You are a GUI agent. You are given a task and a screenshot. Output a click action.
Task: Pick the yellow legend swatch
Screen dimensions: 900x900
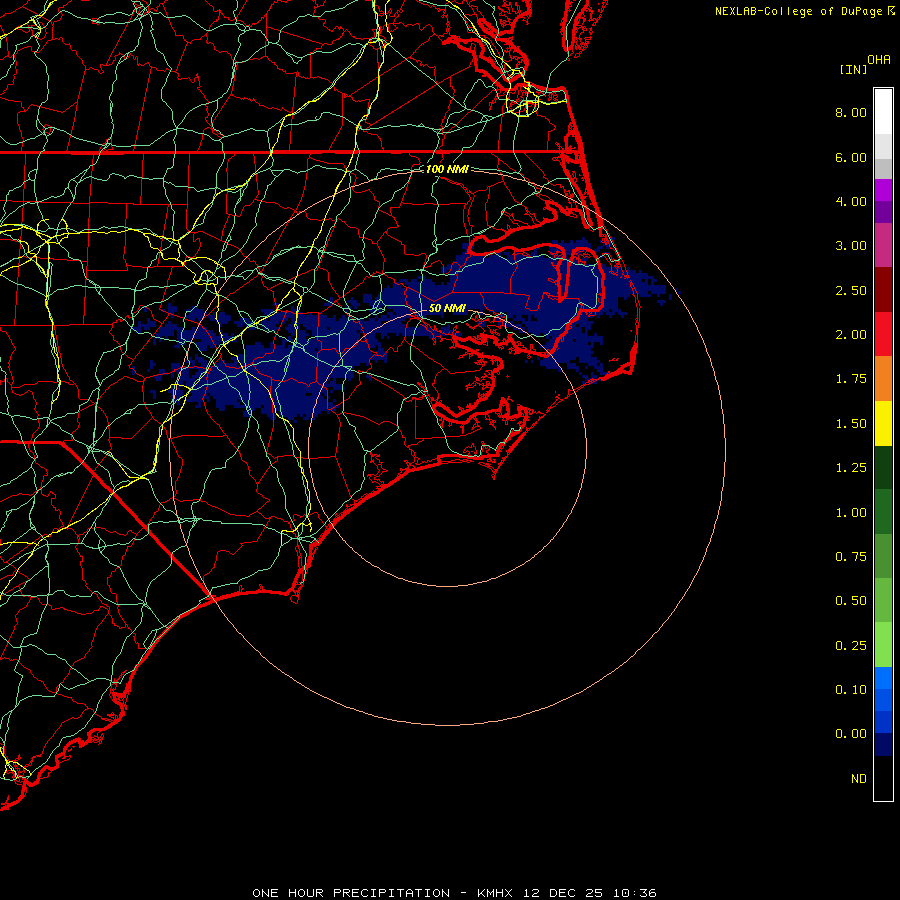coord(883,424)
